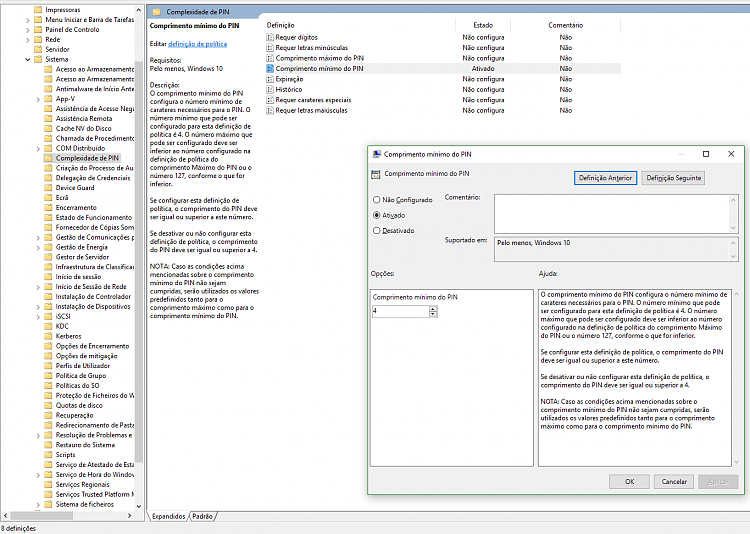This screenshot has height=534, width=750.
Task: Click the Comprimento mínimo do PIN value field
Action: 401,311
